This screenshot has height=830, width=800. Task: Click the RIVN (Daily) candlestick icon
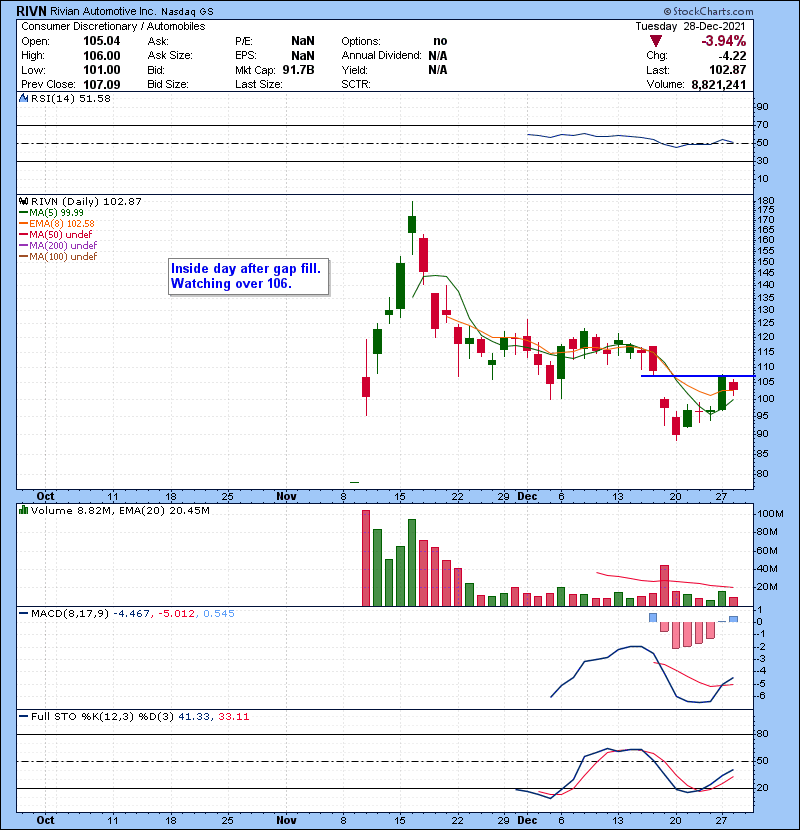click(x=23, y=201)
